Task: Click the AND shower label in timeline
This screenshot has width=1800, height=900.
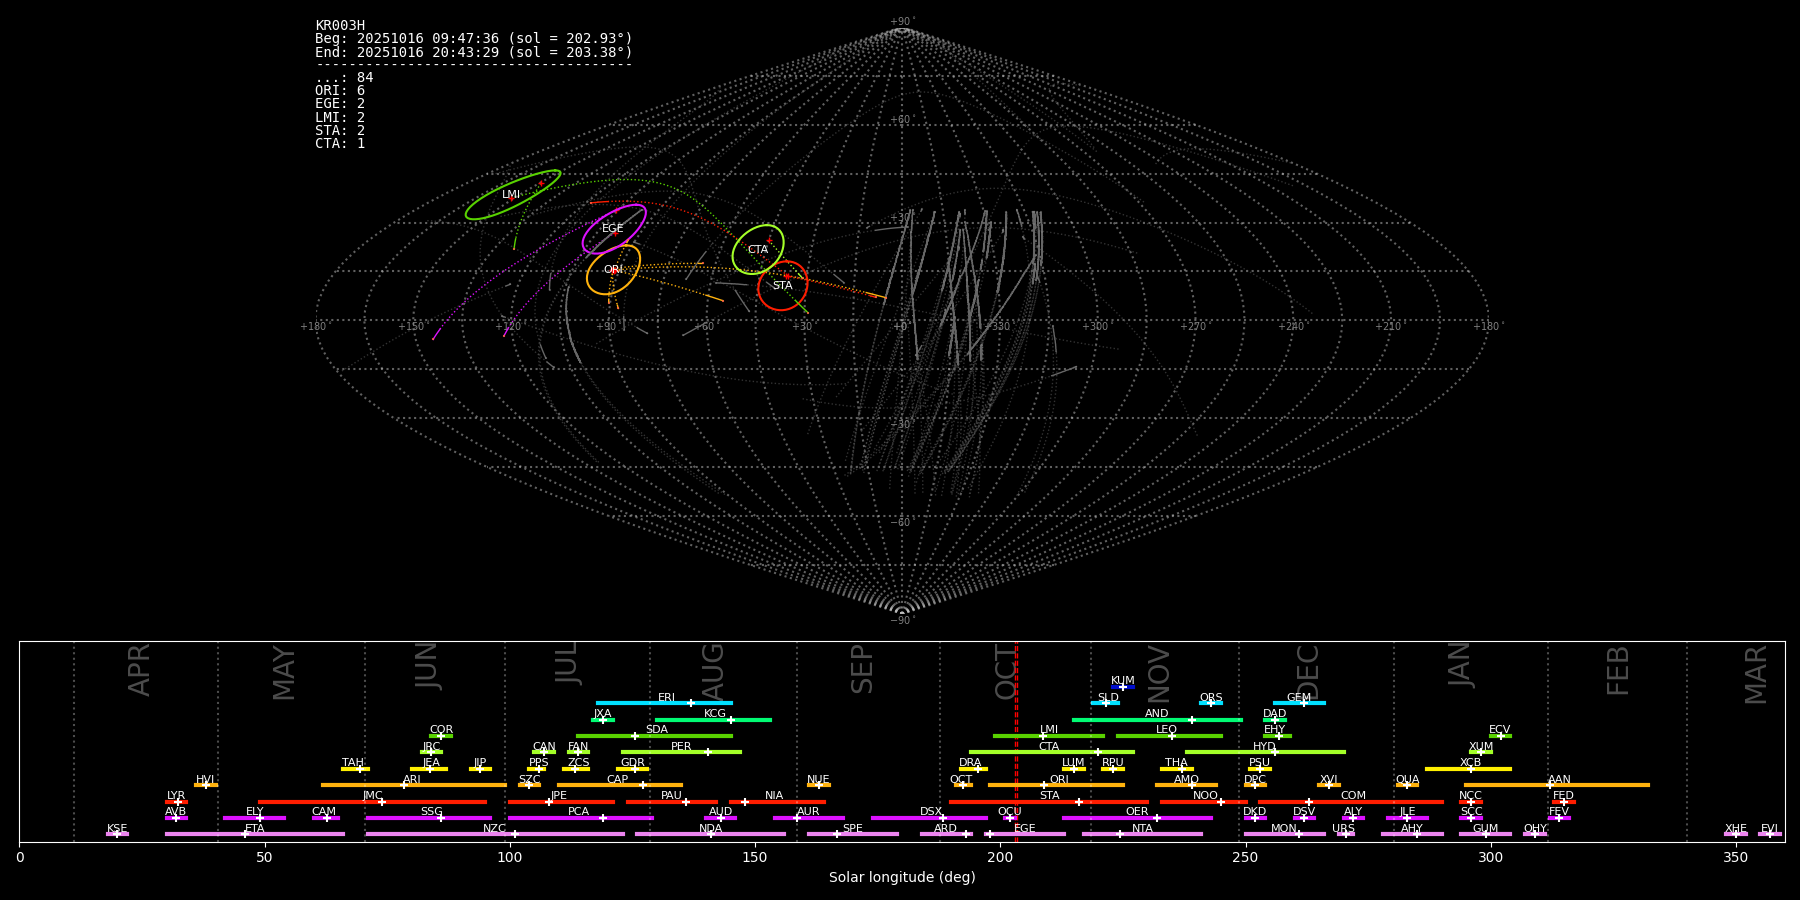Action: click(x=1157, y=714)
